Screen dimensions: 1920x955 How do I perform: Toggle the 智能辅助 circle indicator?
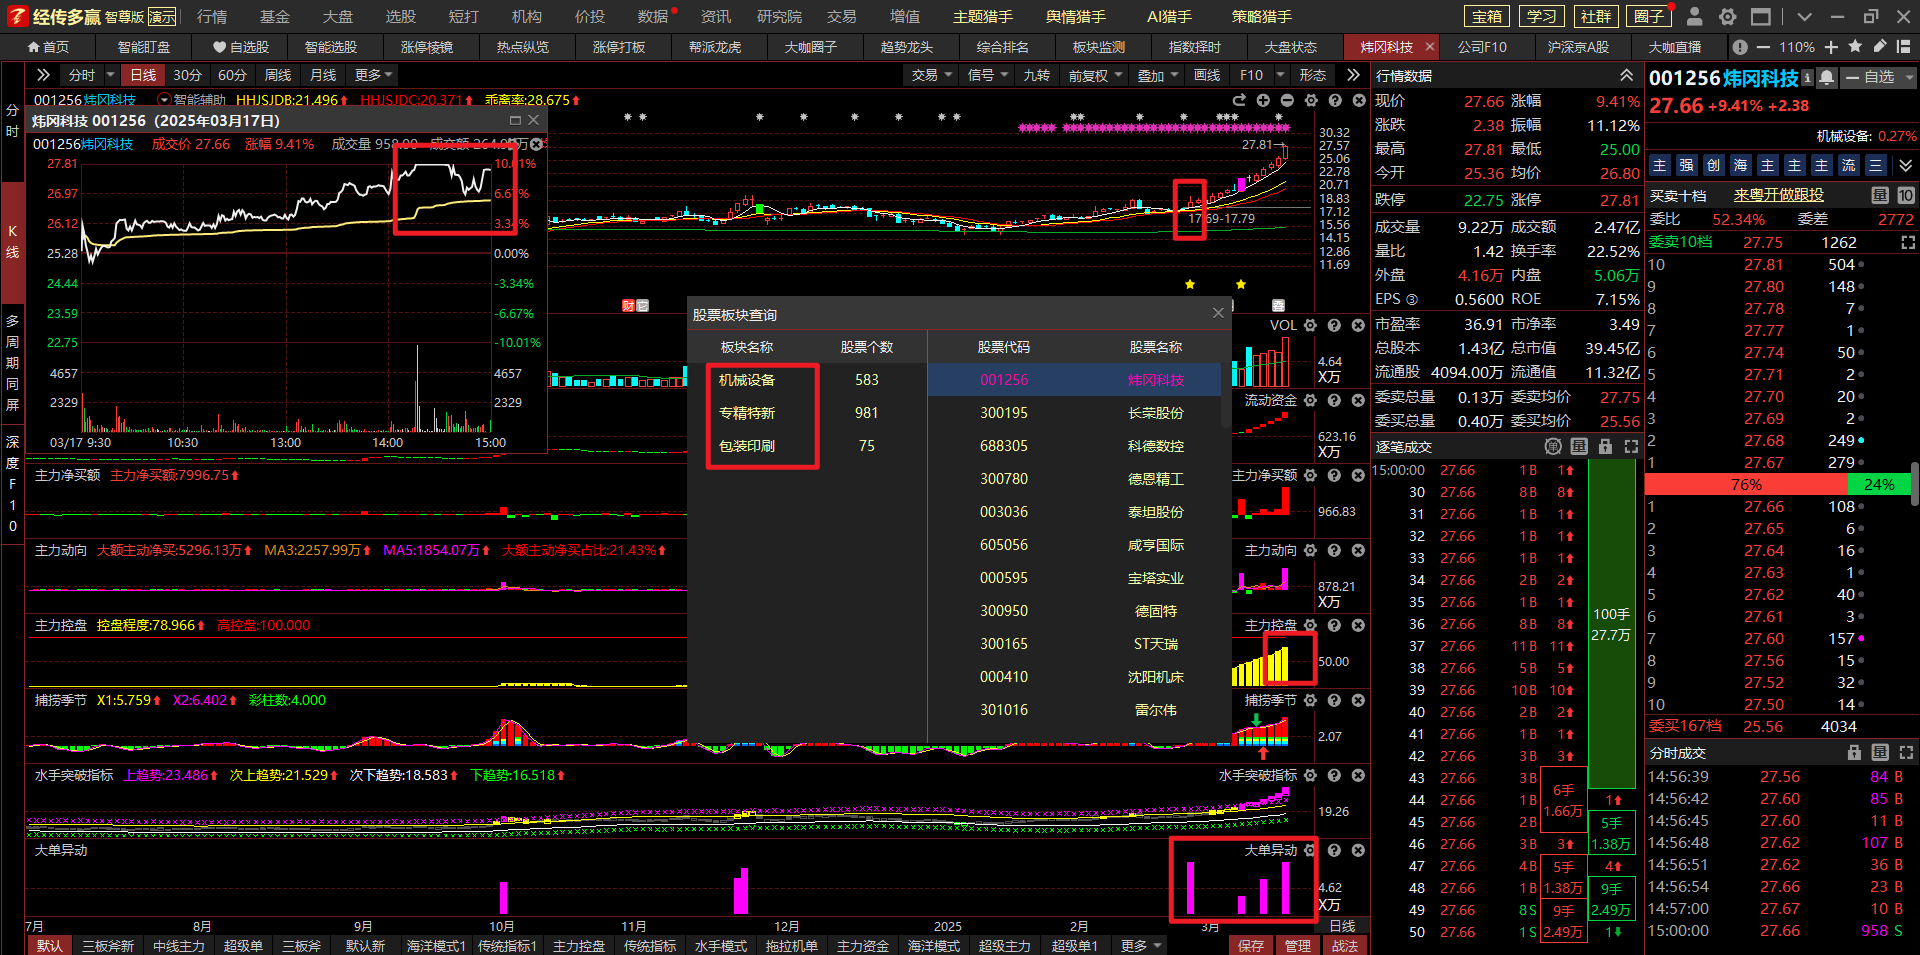click(164, 100)
